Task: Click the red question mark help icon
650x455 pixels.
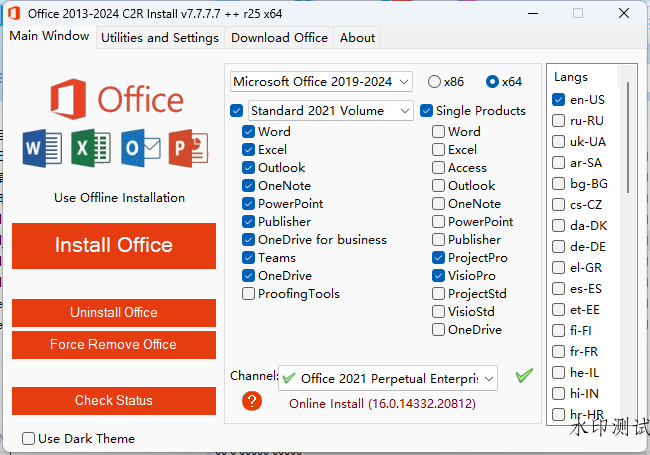Action: pyautogui.click(x=252, y=401)
